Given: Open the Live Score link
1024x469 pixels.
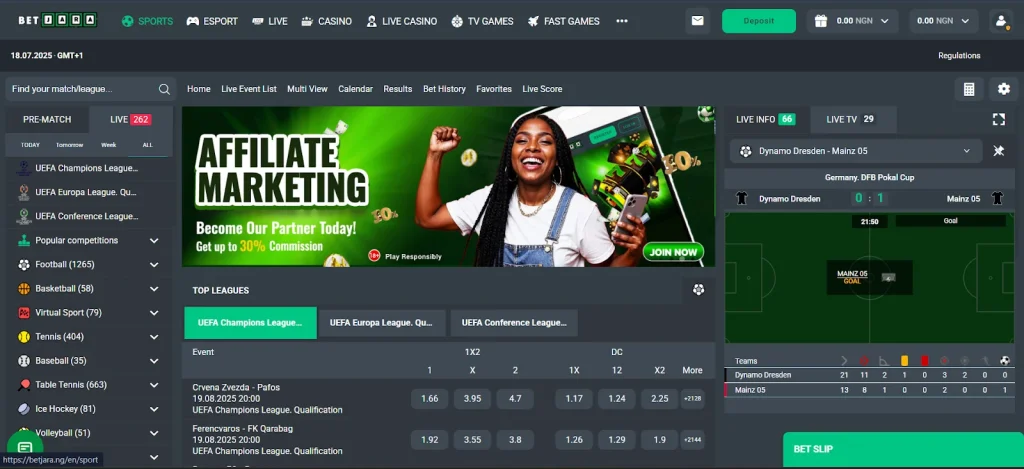Looking at the screenshot, I should [x=542, y=89].
